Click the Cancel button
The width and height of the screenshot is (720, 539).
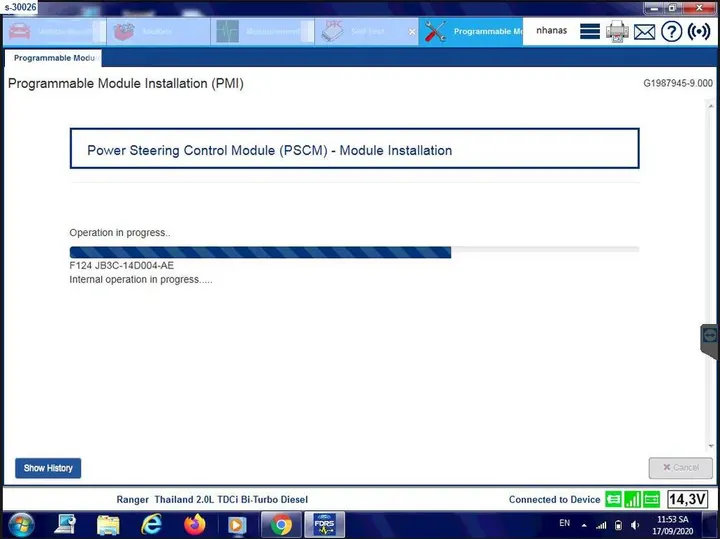[x=681, y=468]
